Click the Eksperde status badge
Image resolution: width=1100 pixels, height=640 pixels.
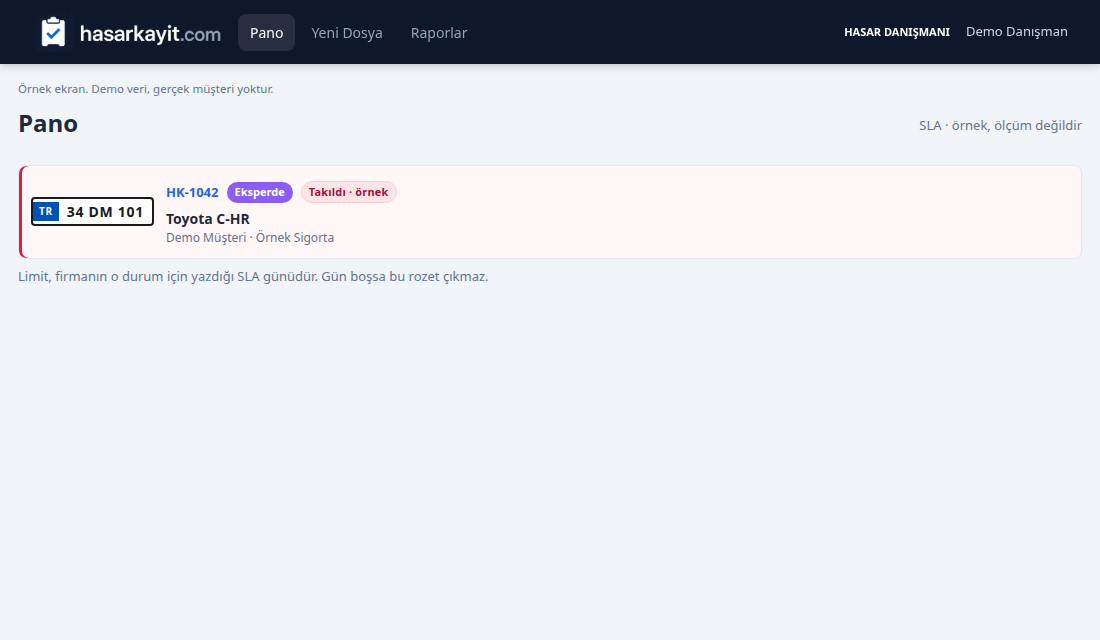(x=260, y=192)
